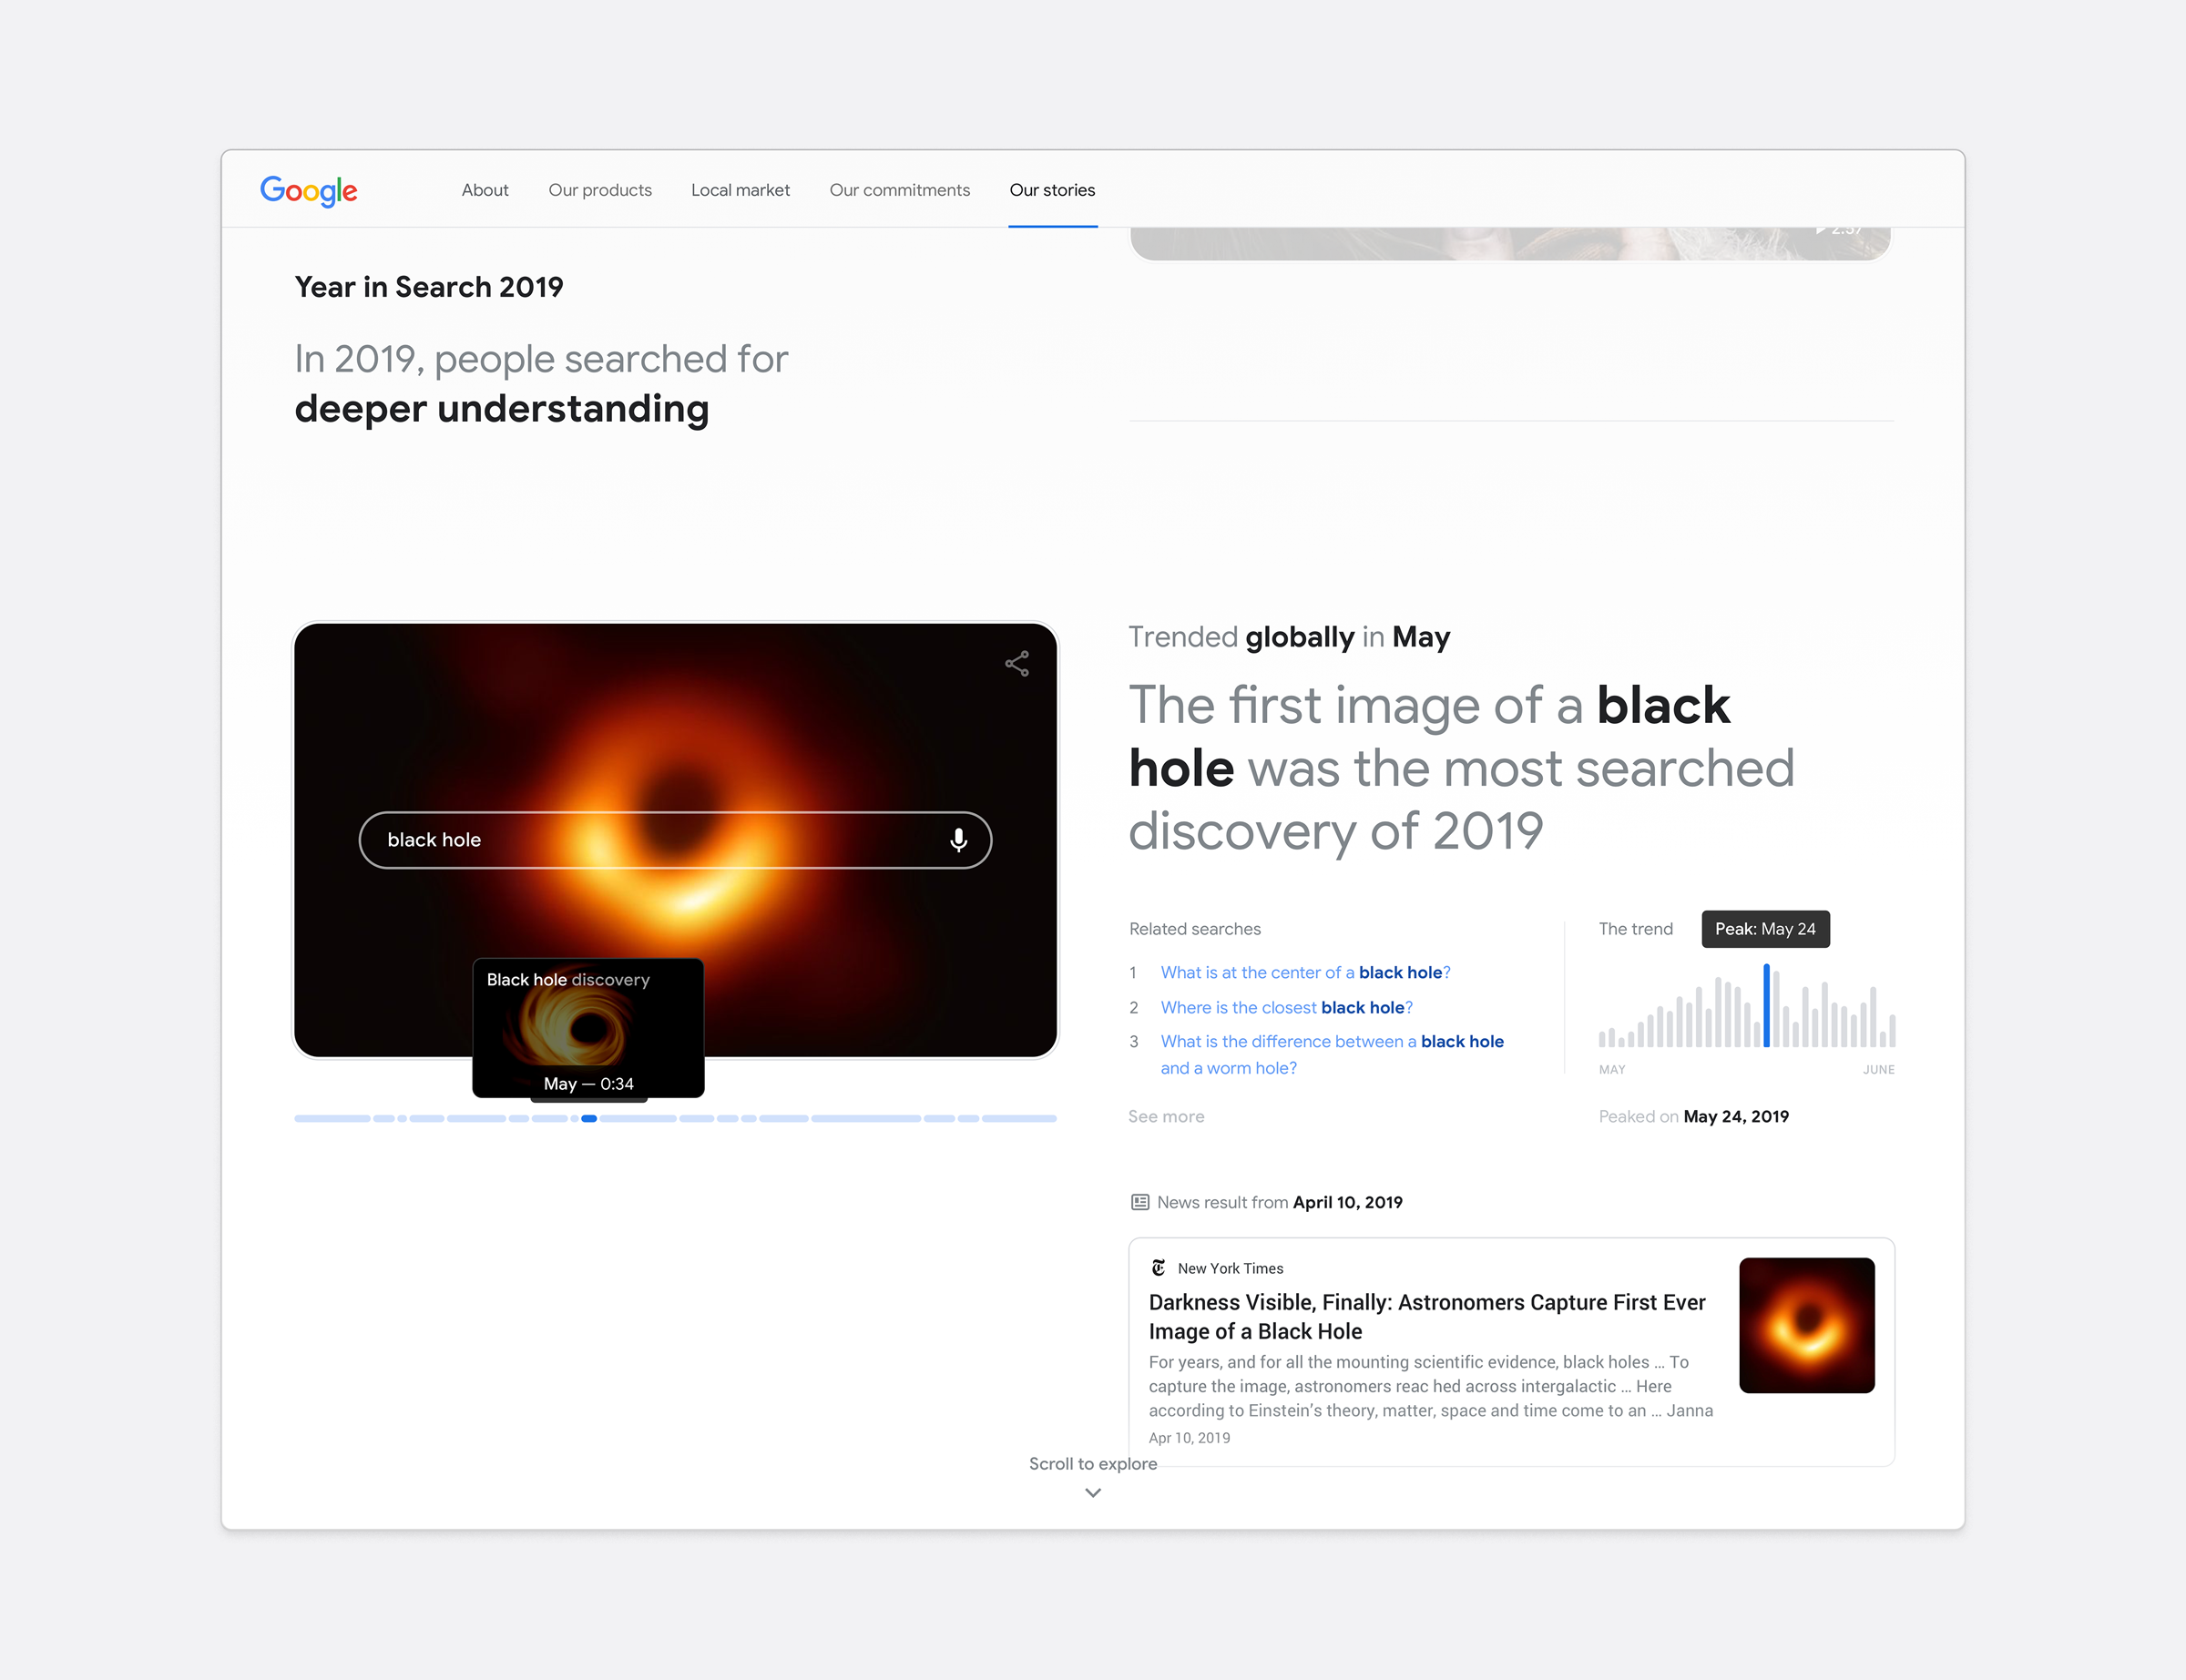This screenshot has width=2186, height=1680.
Task: Click the 'JUNE' chart axis label
Action: (1878, 1070)
